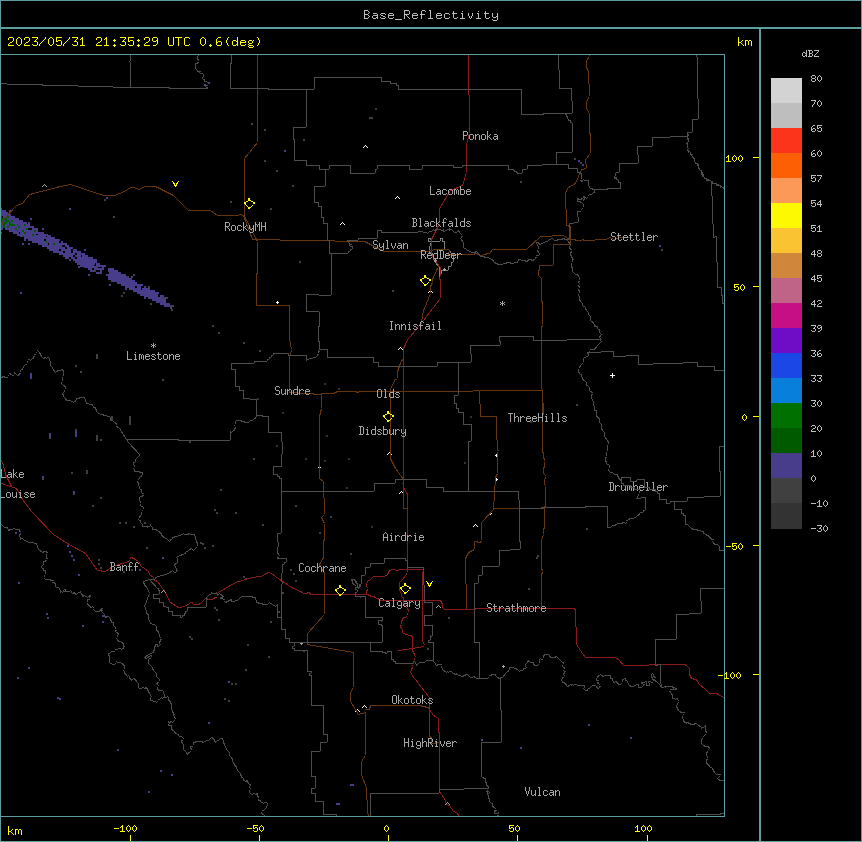This screenshot has width=862, height=842.
Task: Click the Sundre label
Action: [x=292, y=391]
